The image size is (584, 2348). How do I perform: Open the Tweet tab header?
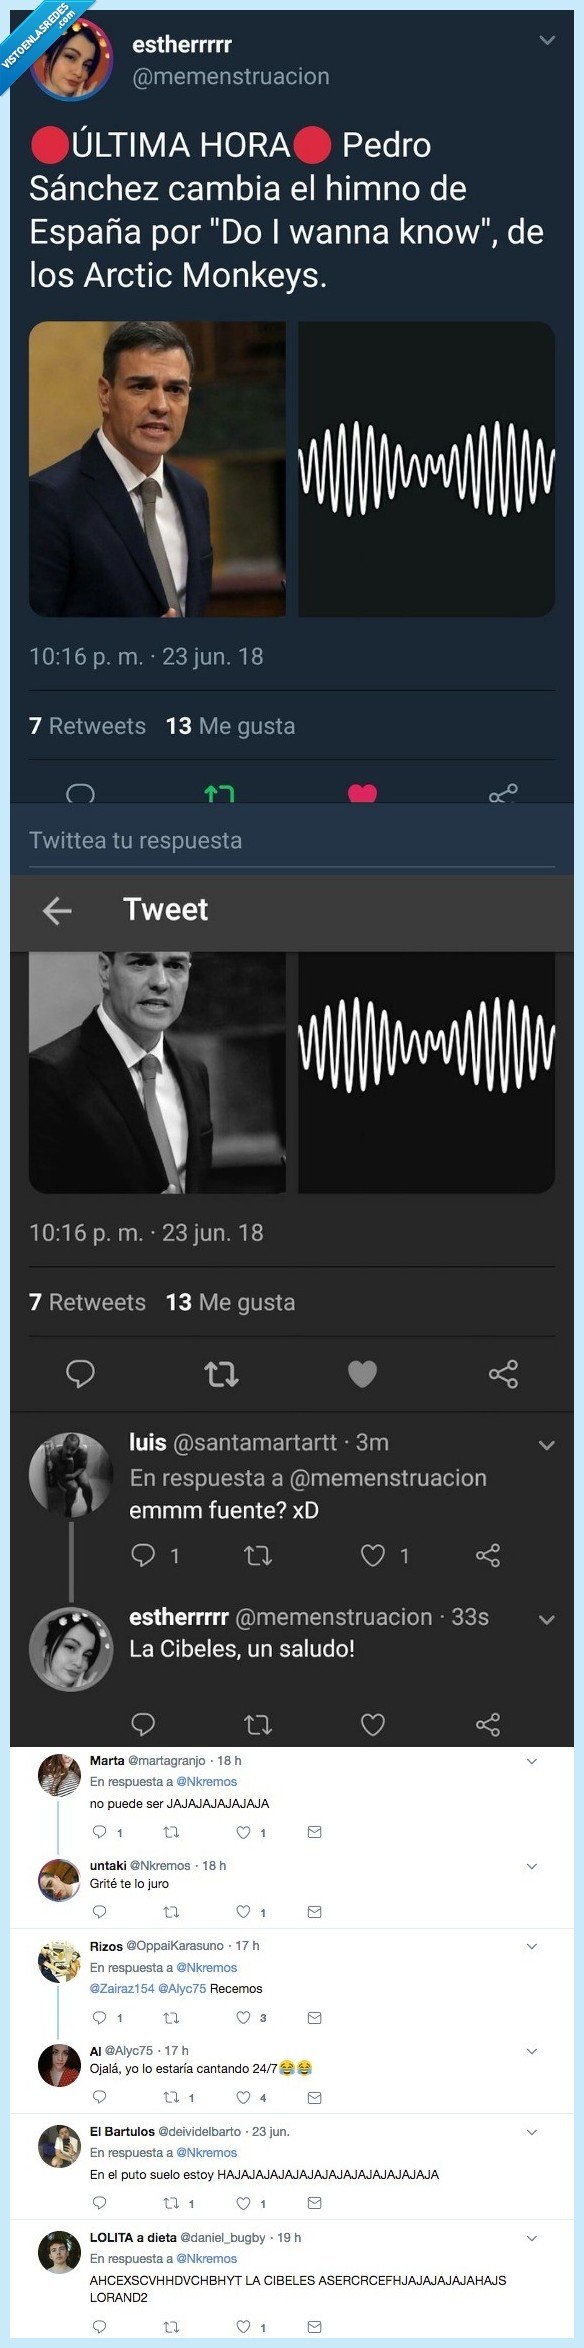[165, 909]
